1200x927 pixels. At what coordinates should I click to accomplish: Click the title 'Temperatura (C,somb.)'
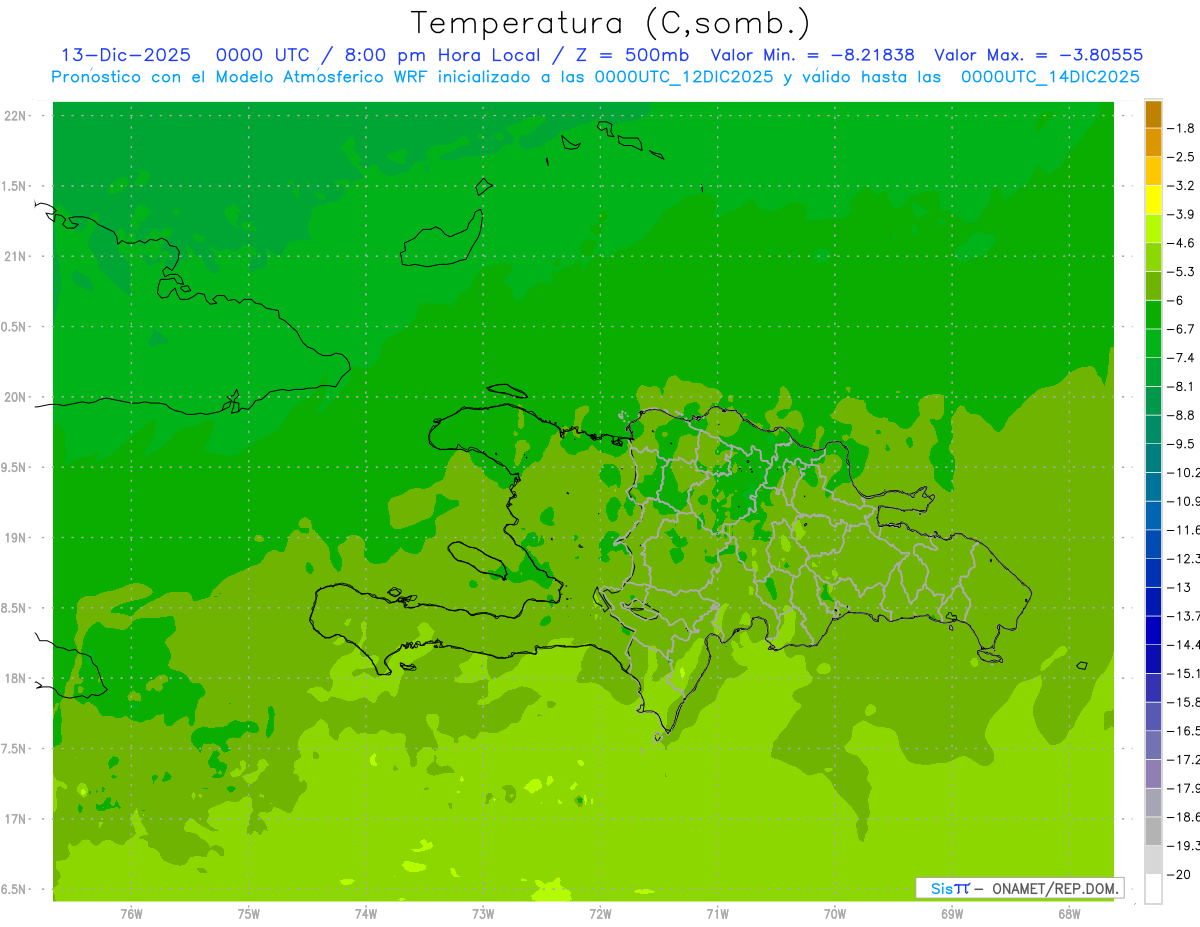click(x=610, y=23)
